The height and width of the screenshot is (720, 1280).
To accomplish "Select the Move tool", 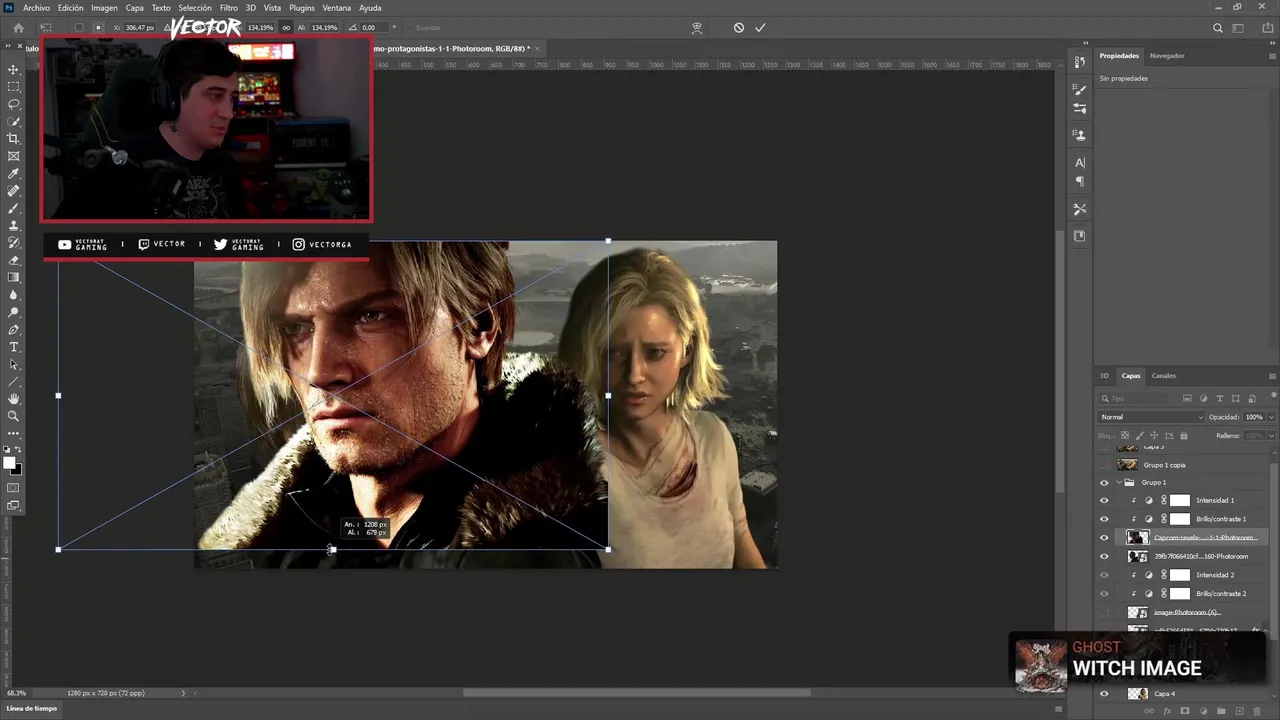I will pyautogui.click(x=14, y=69).
